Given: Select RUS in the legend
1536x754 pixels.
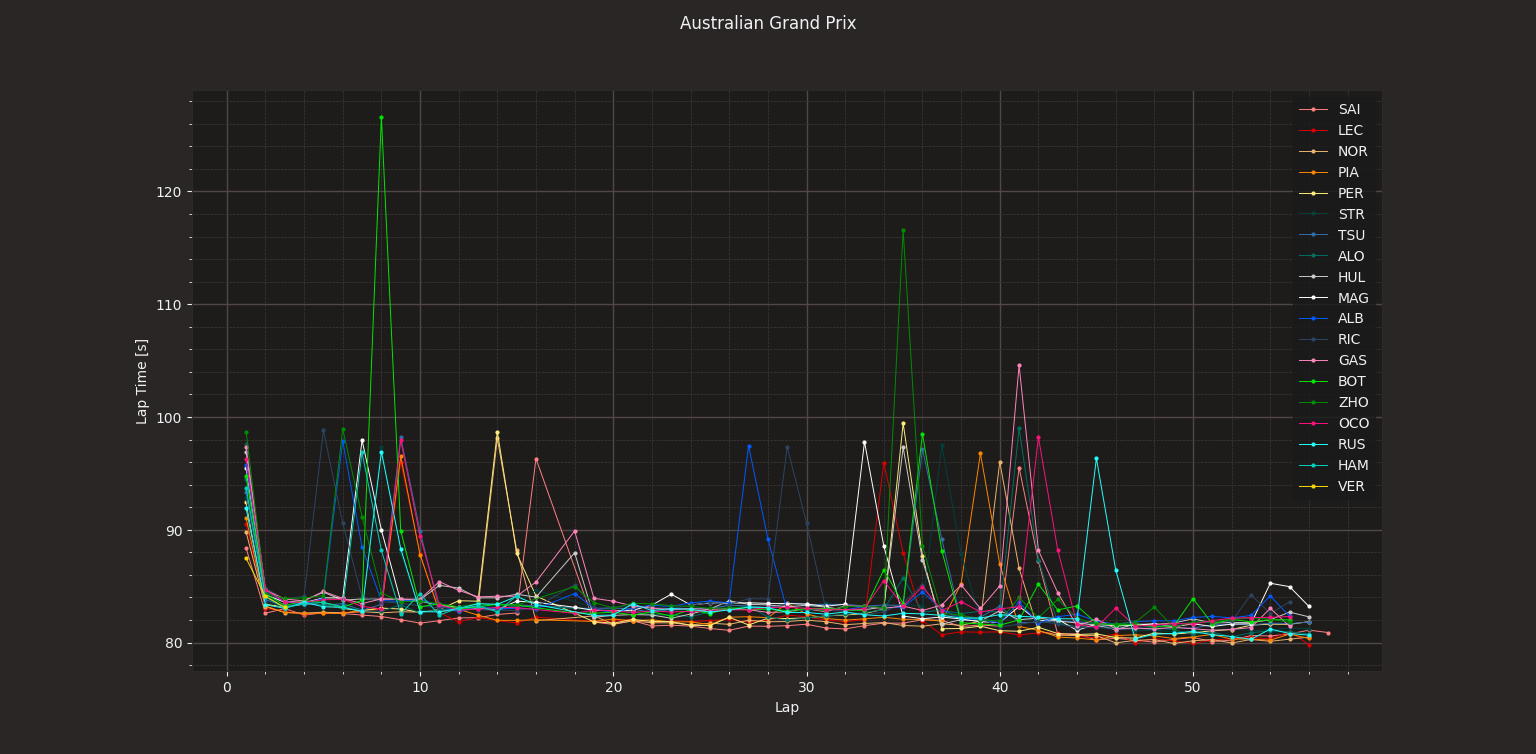Looking at the screenshot, I should 1332,445.
